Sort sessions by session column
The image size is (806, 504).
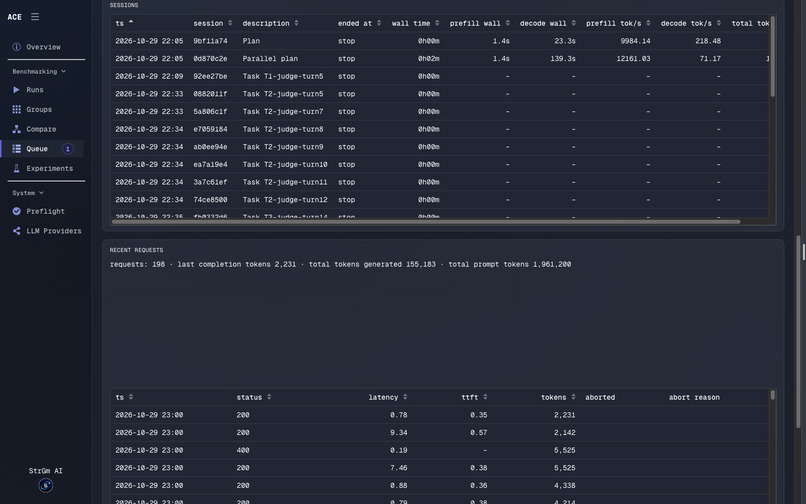point(230,23)
